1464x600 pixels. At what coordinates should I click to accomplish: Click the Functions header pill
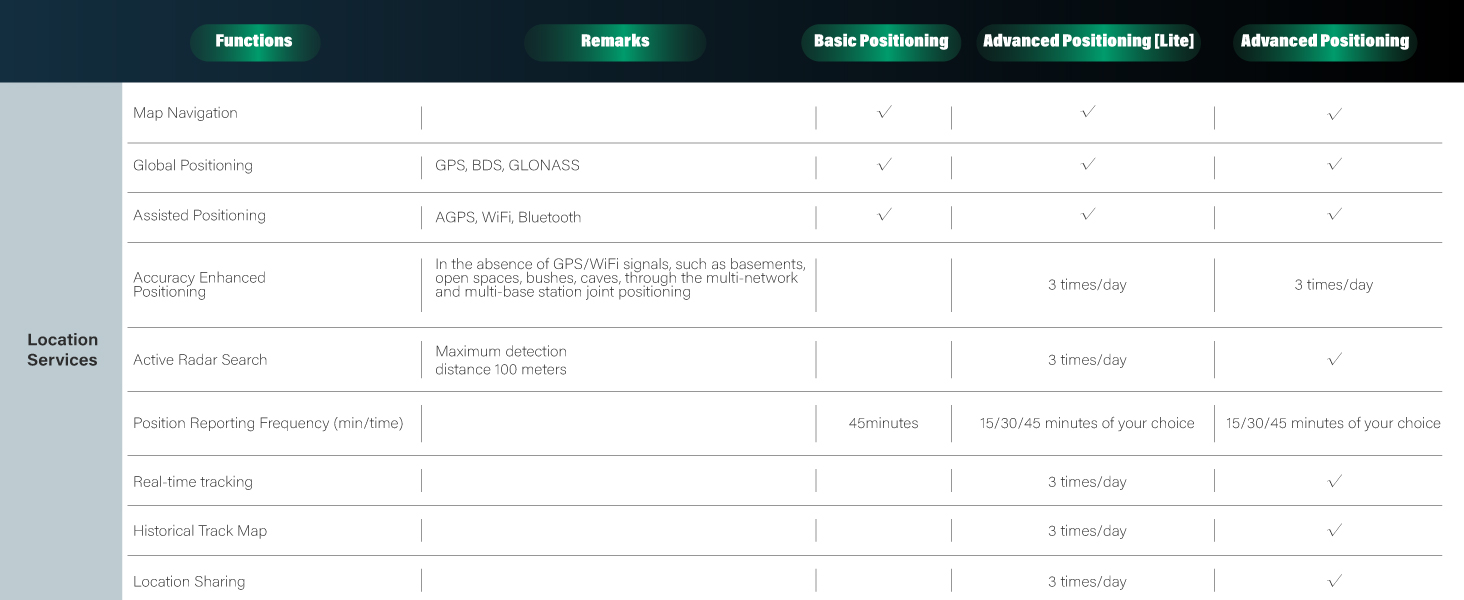pyautogui.click(x=254, y=42)
